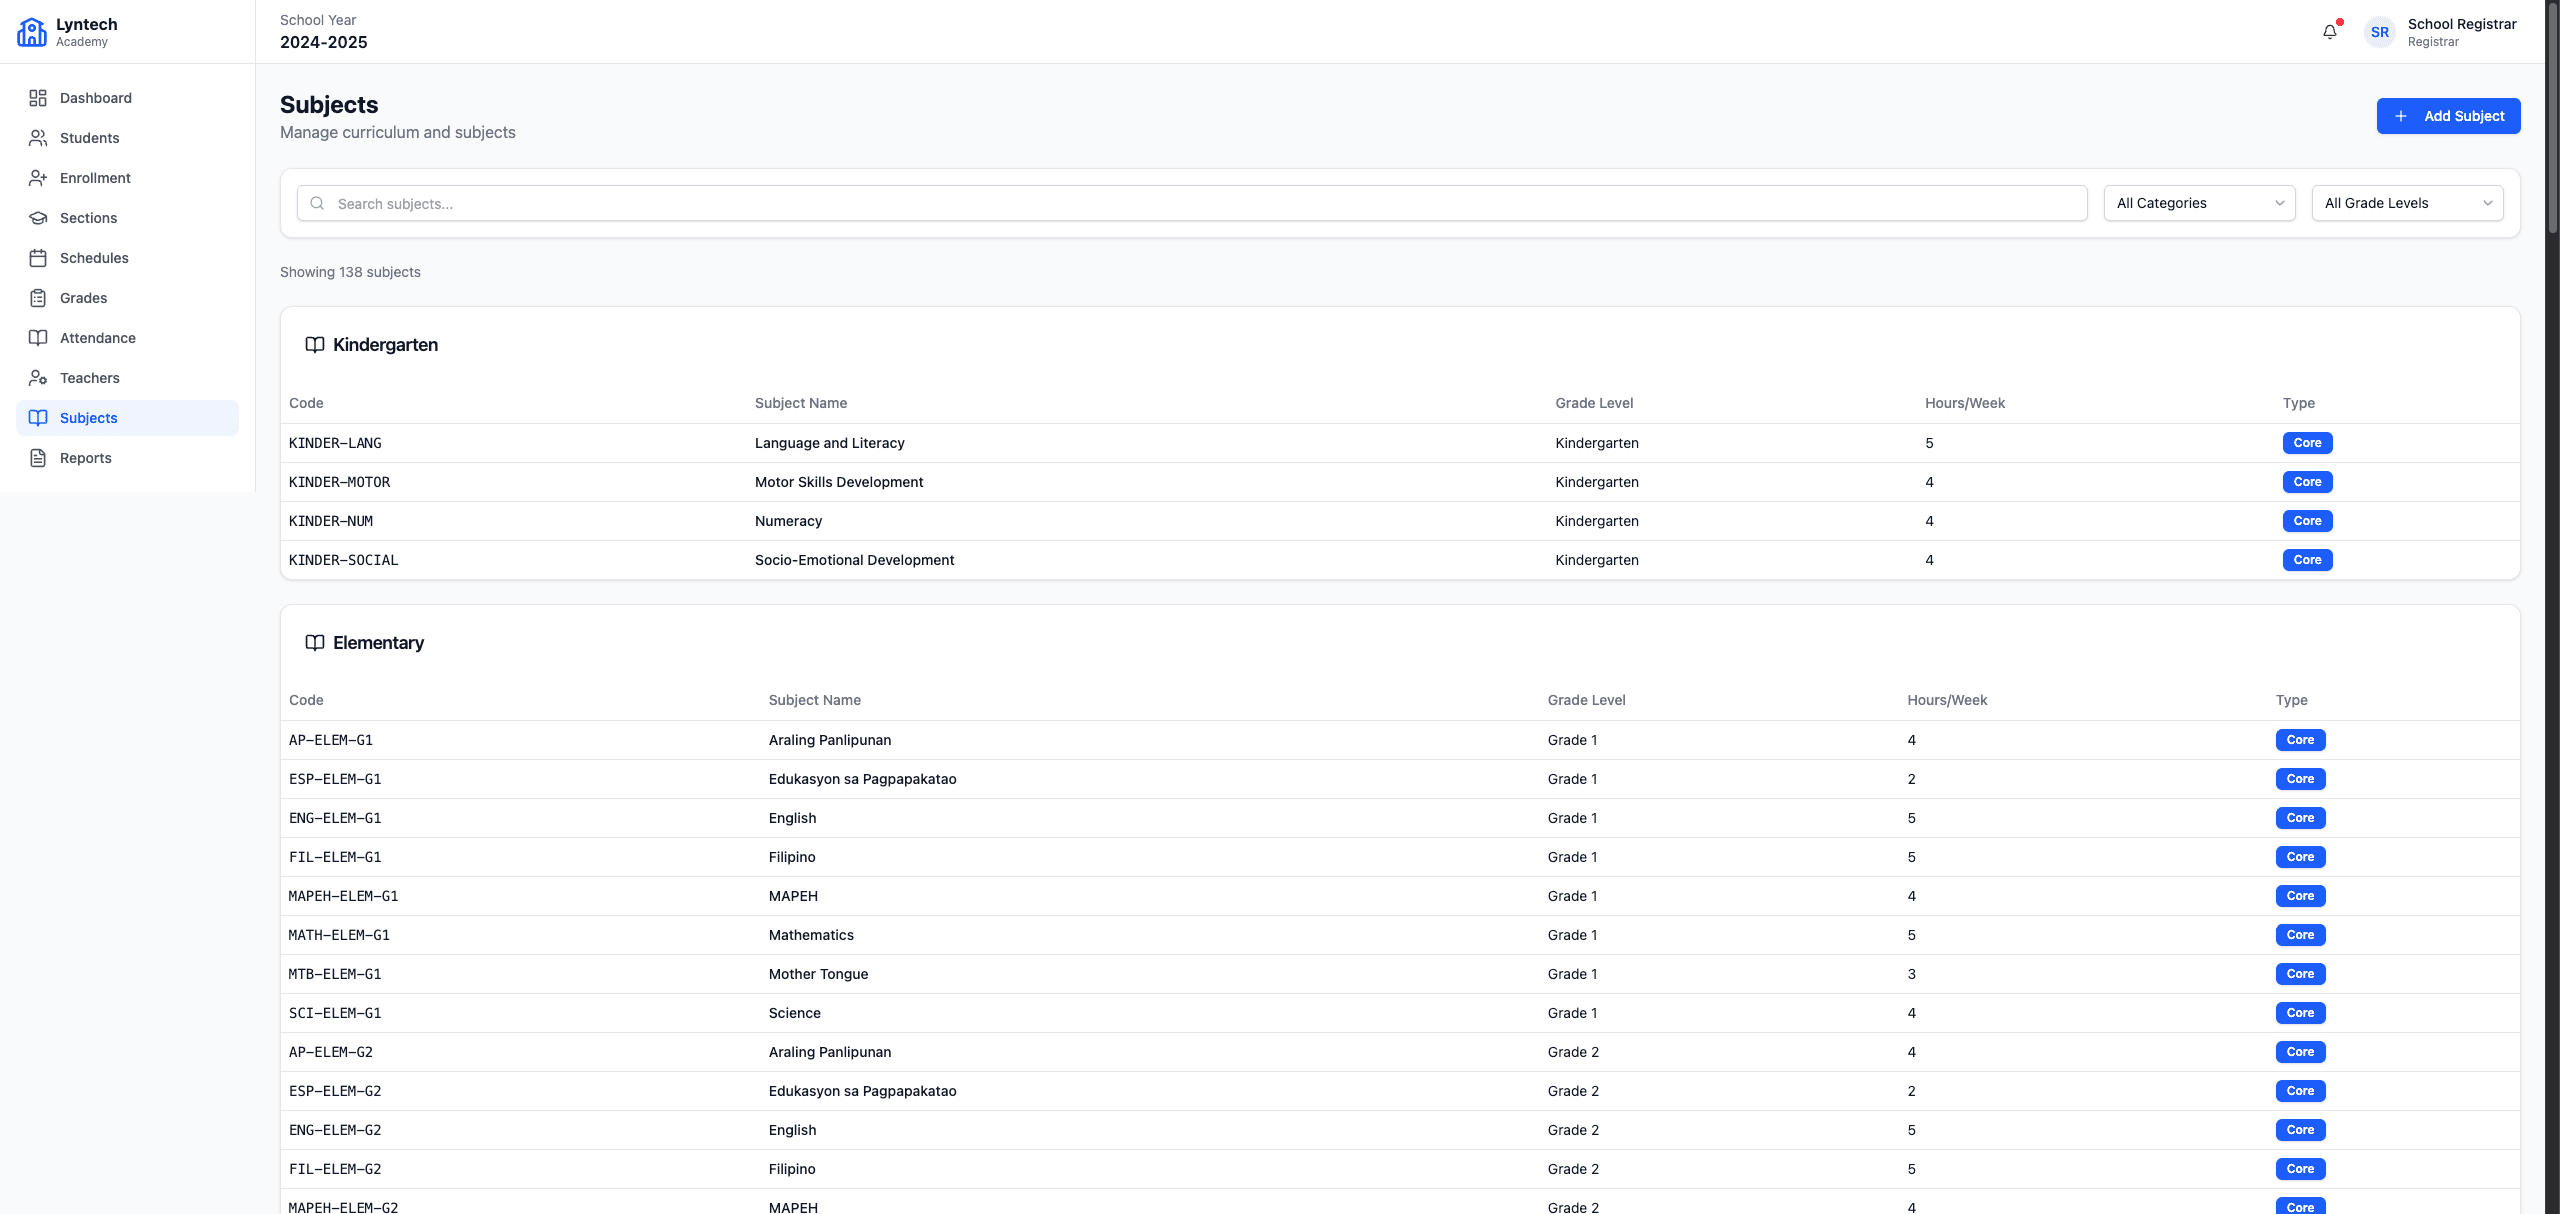
Task: Click the Mother Tongue subject name
Action: (818, 974)
